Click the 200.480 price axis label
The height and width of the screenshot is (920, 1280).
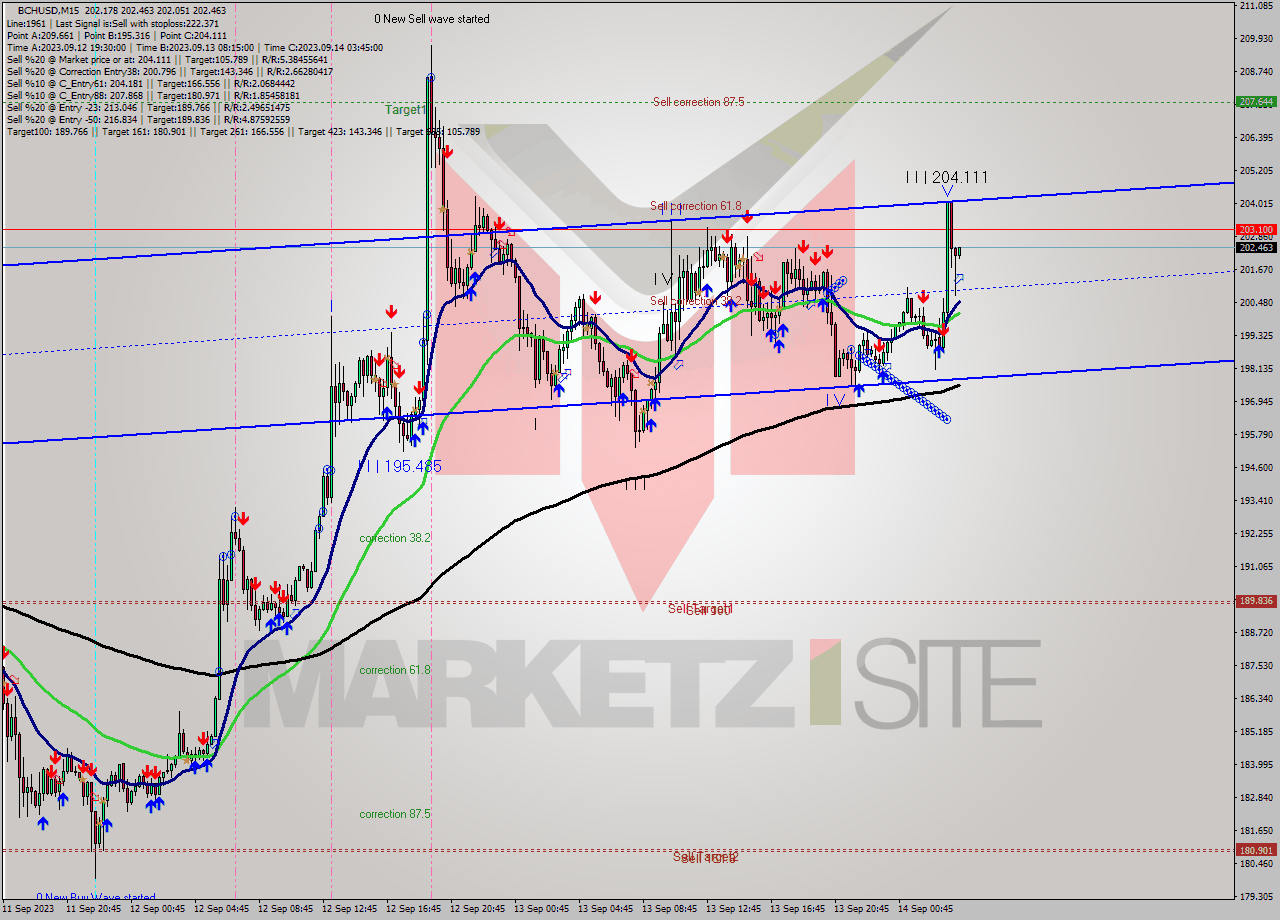1256,303
